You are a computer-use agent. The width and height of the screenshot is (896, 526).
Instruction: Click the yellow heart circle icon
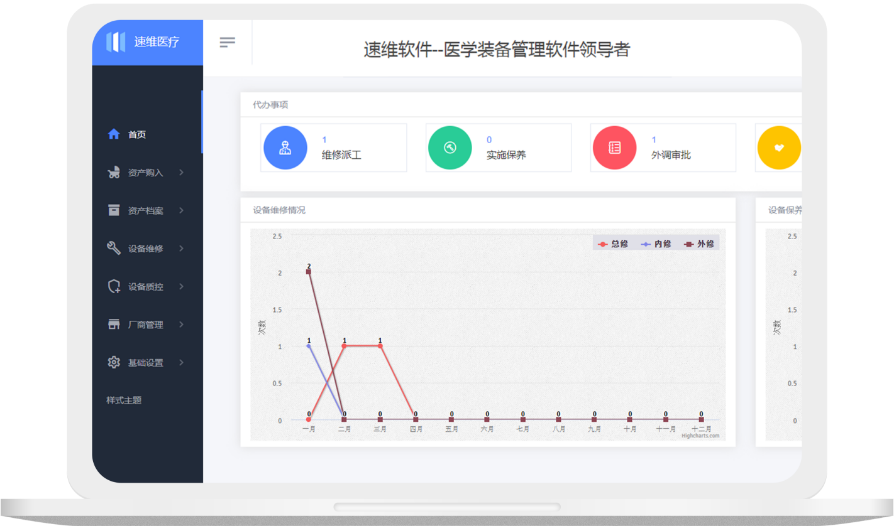pos(779,148)
